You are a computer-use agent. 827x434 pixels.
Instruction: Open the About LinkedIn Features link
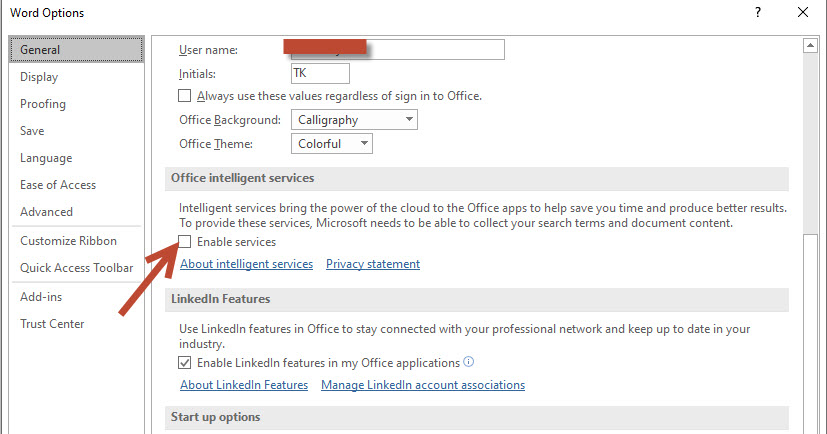click(243, 385)
